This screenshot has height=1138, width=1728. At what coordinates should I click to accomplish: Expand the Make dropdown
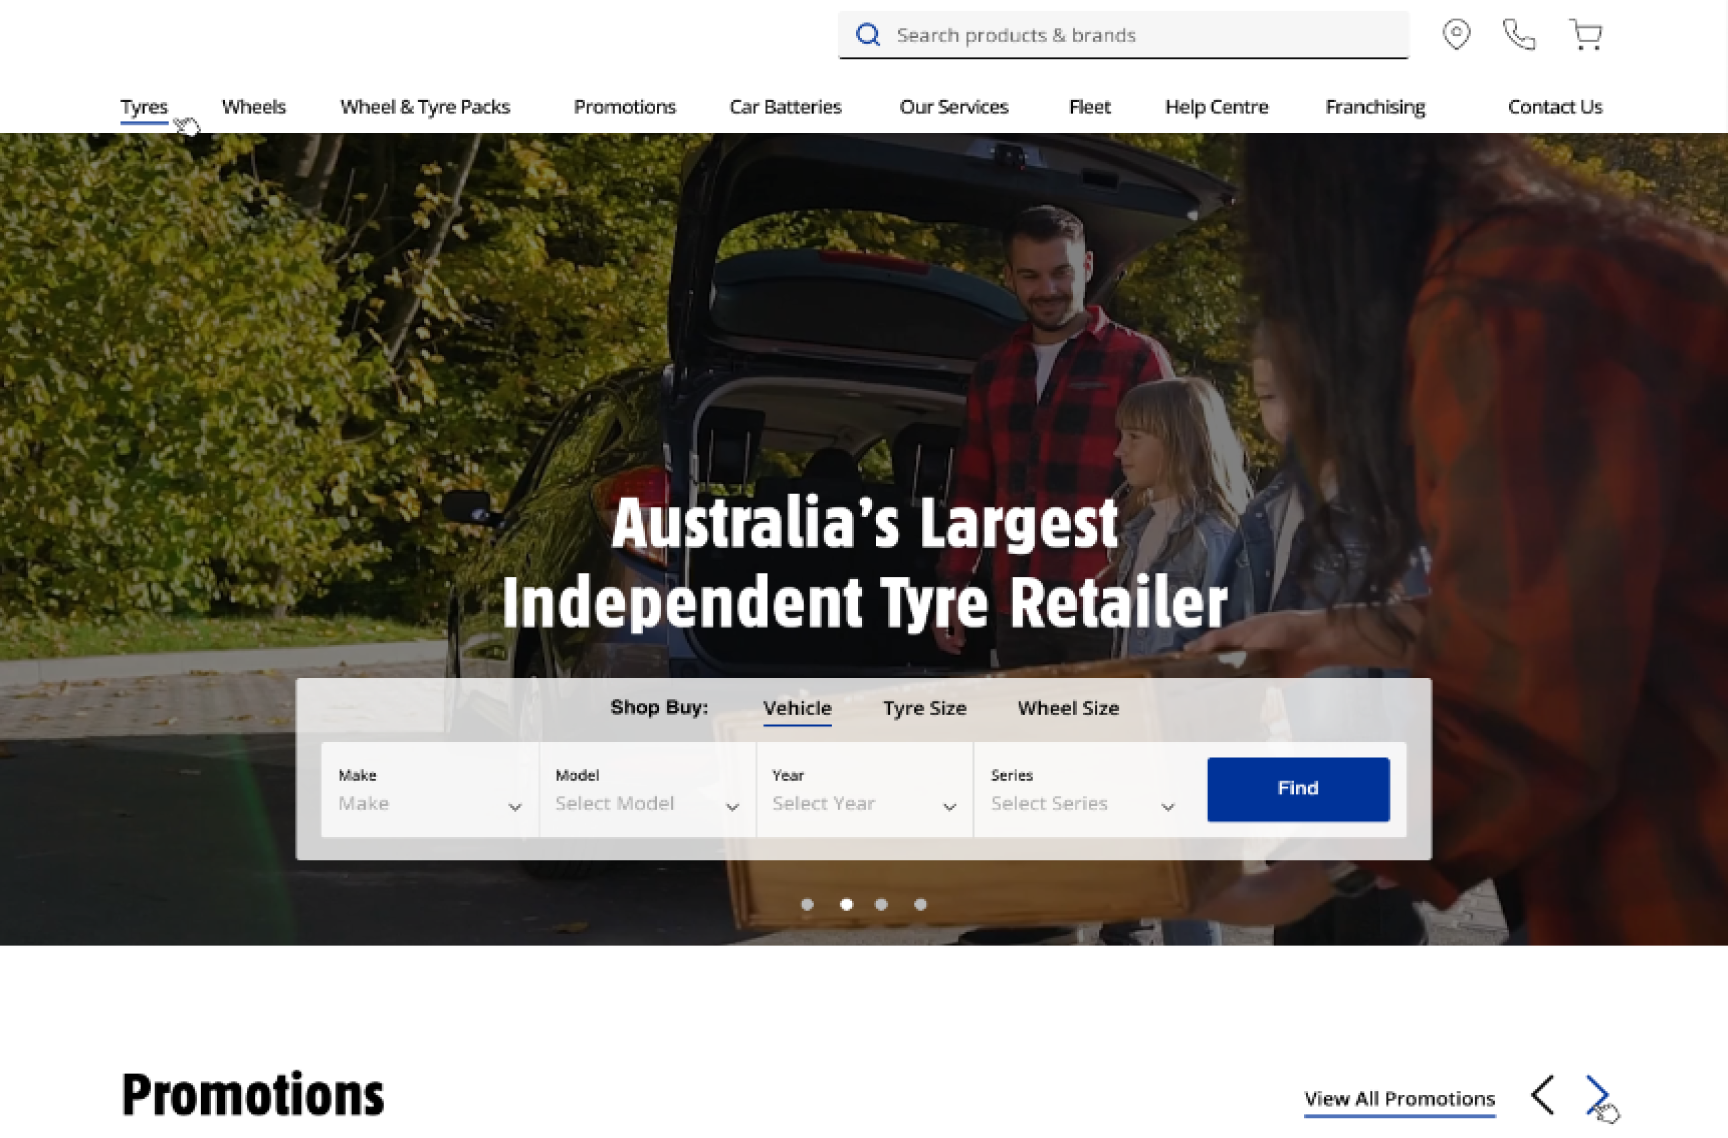coord(430,790)
